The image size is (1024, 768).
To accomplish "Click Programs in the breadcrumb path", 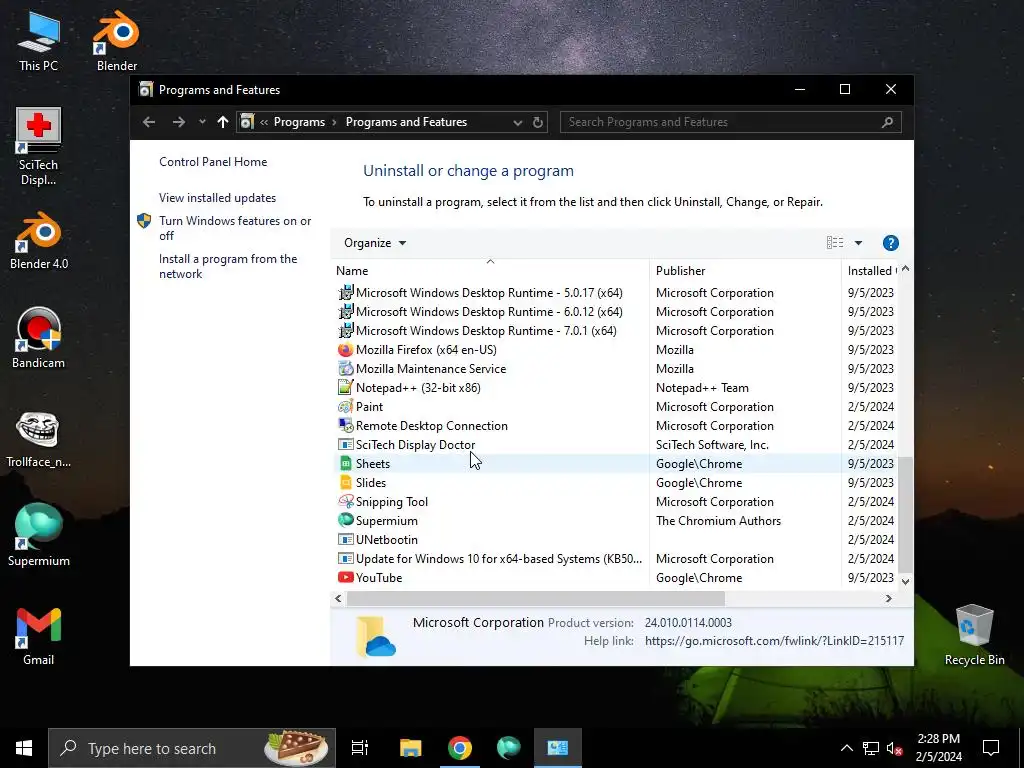I will pyautogui.click(x=299, y=122).
